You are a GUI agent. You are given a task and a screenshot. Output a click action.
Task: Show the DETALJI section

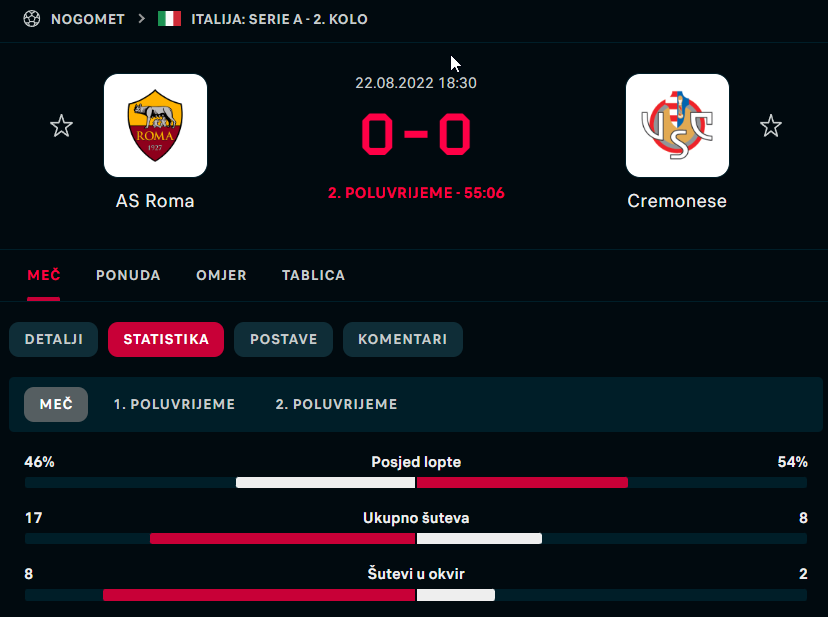coord(54,339)
